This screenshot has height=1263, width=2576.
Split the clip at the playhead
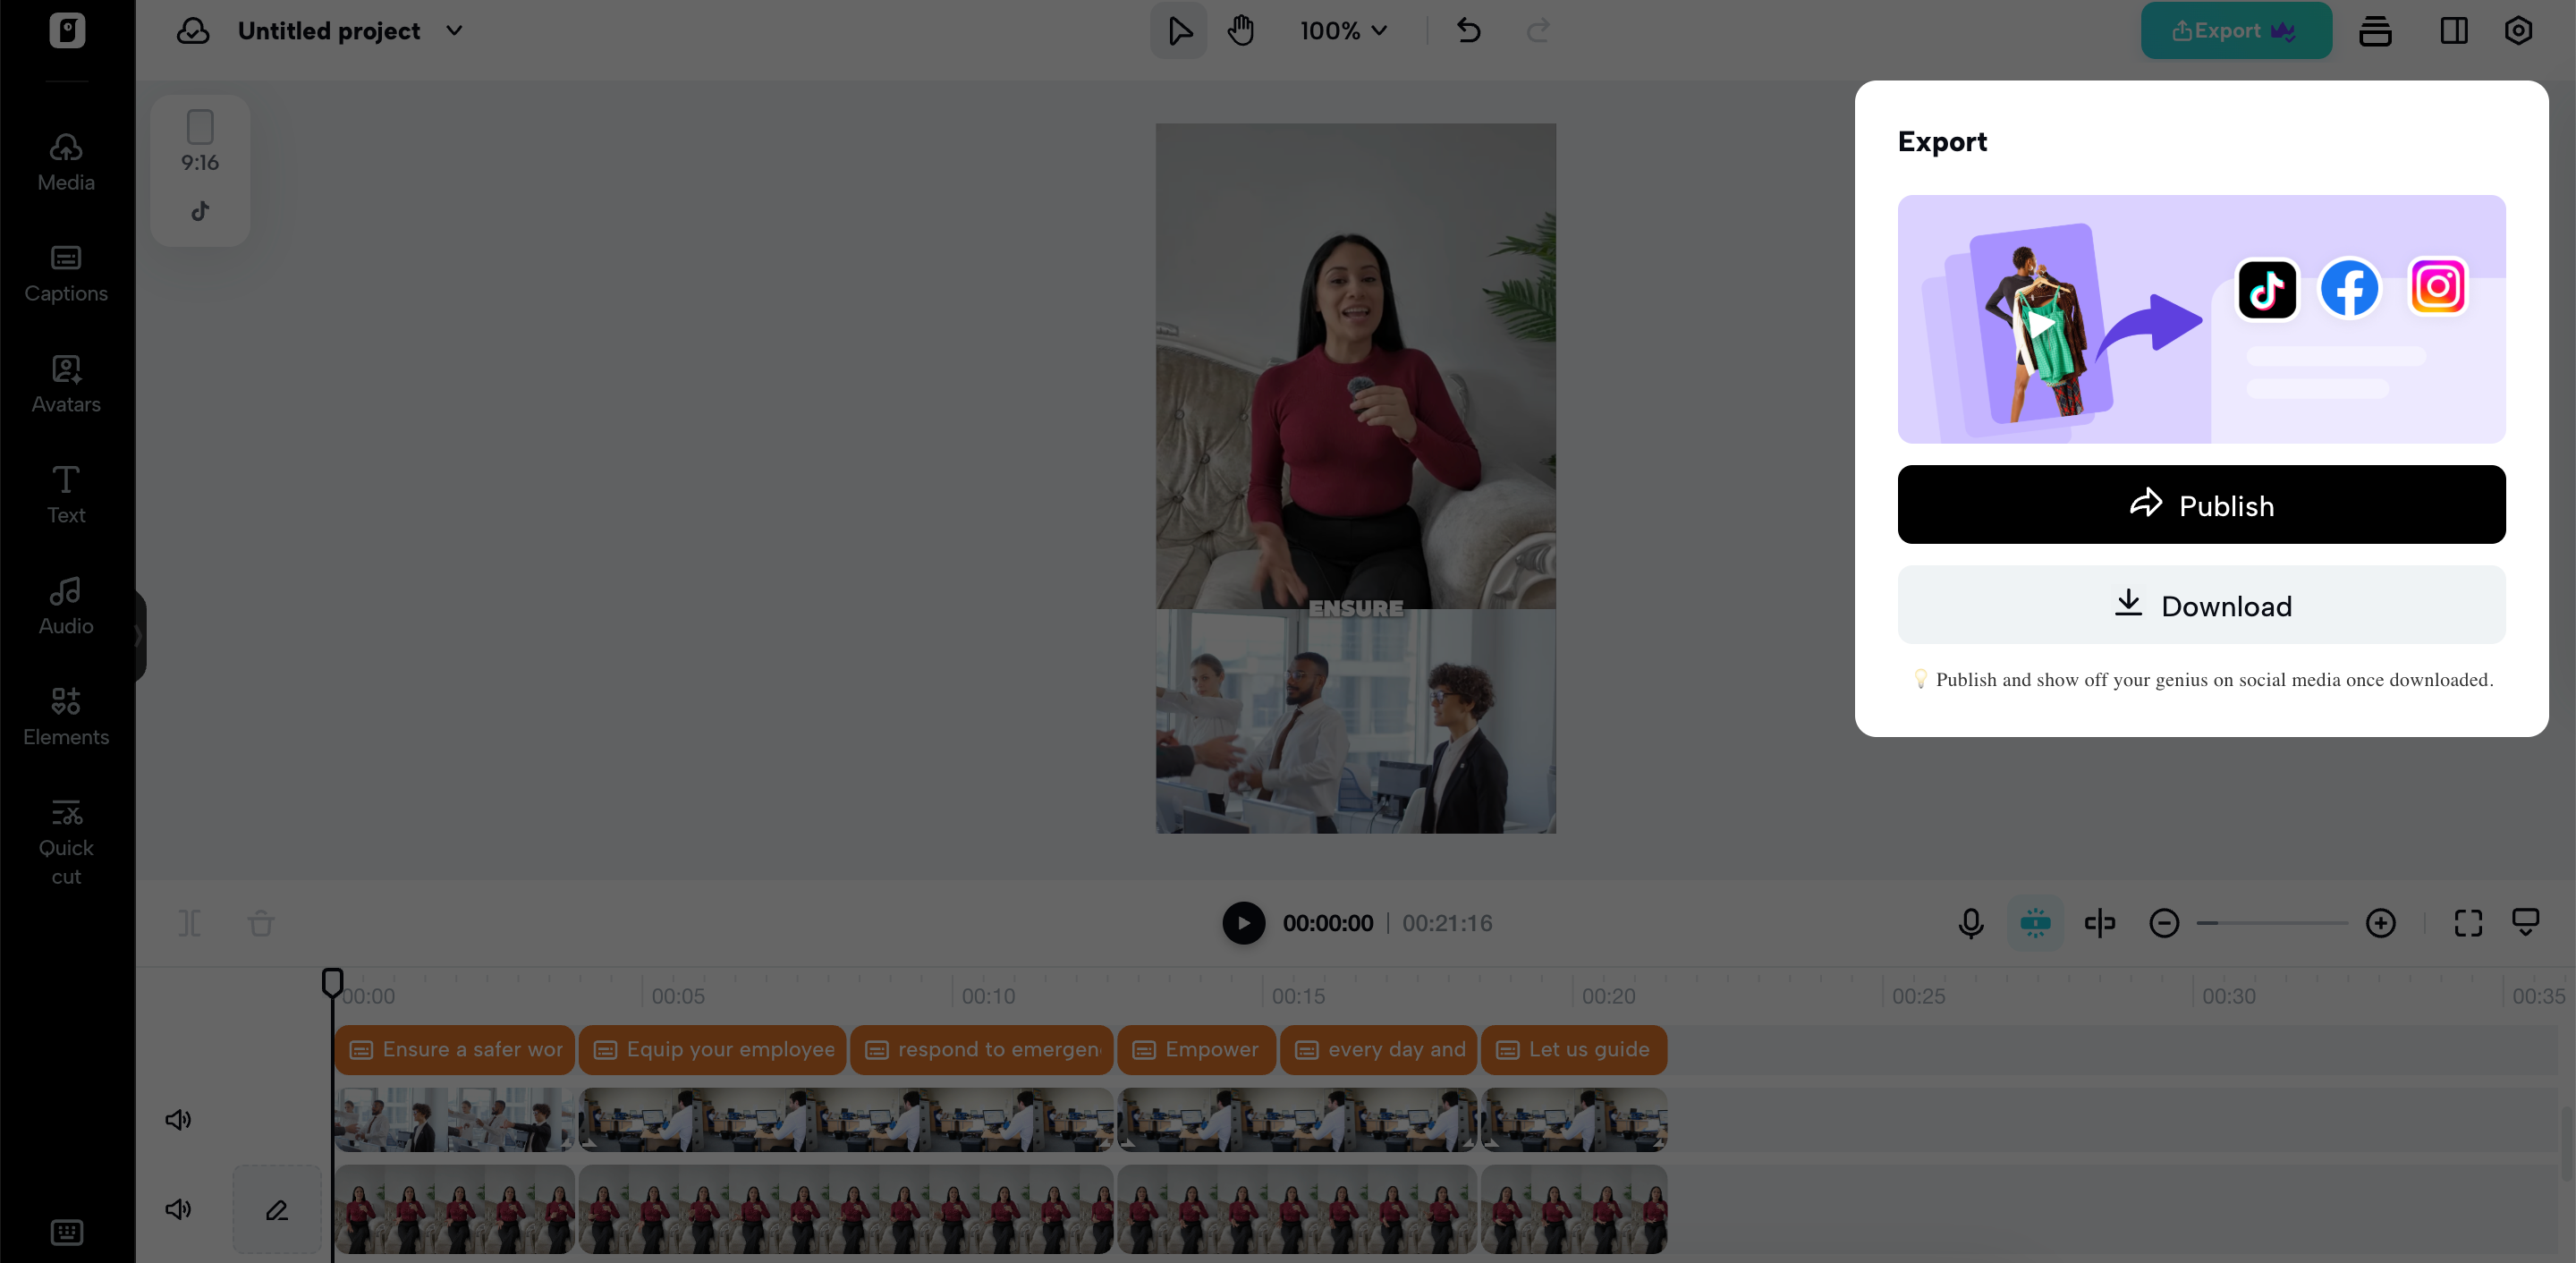coord(2100,923)
